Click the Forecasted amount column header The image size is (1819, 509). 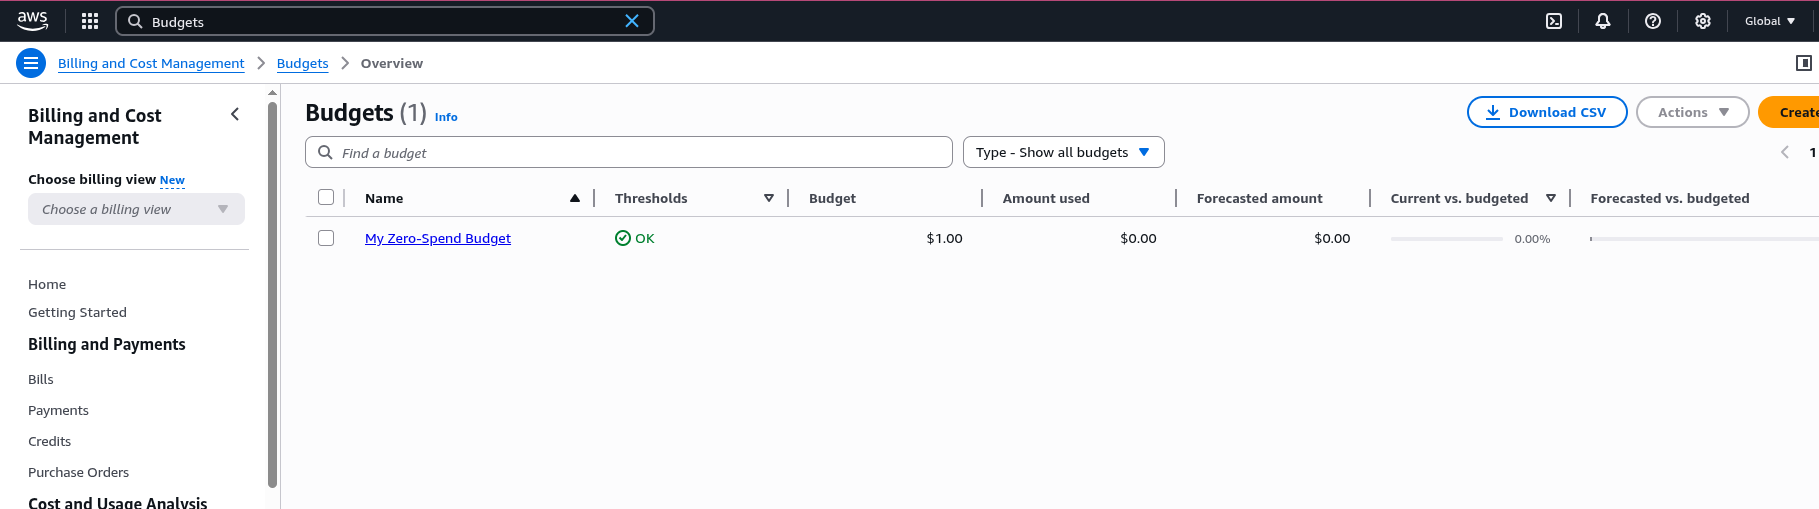pyautogui.click(x=1259, y=198)
